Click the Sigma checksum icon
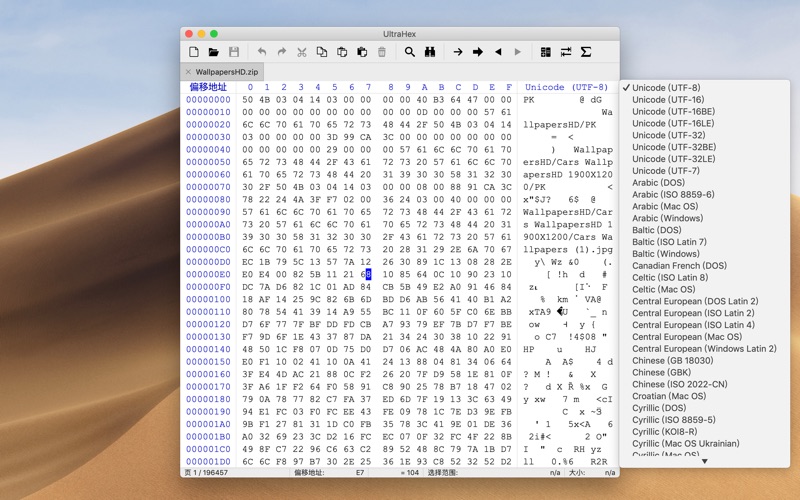Screen dimensions: 800x500 [x=586, y=52]
